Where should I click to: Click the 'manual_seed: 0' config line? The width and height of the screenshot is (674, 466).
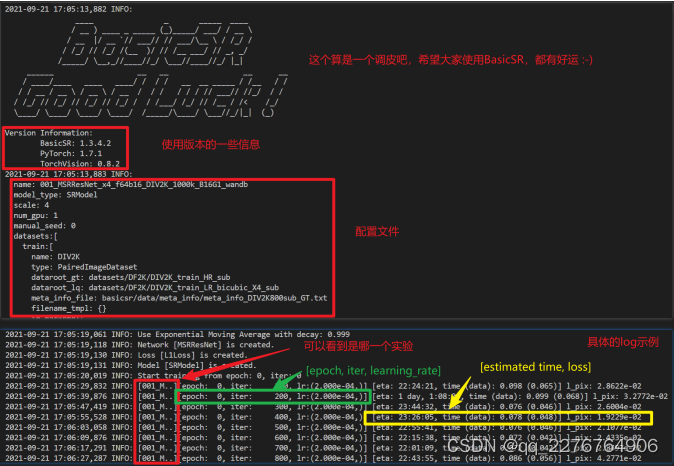coord(45,226)
